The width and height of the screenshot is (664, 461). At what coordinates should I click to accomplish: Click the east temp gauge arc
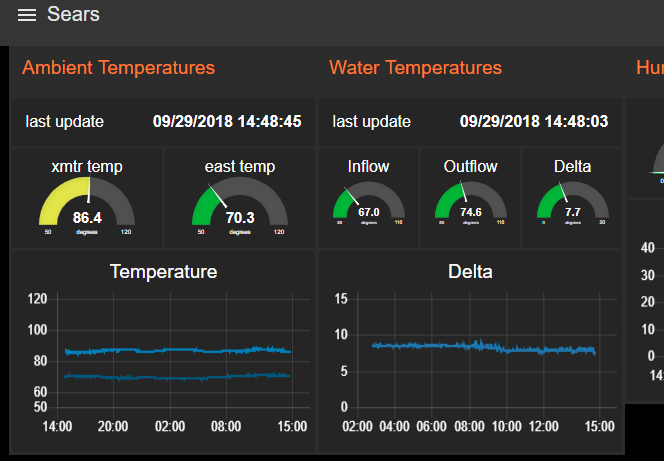point(206,200)
